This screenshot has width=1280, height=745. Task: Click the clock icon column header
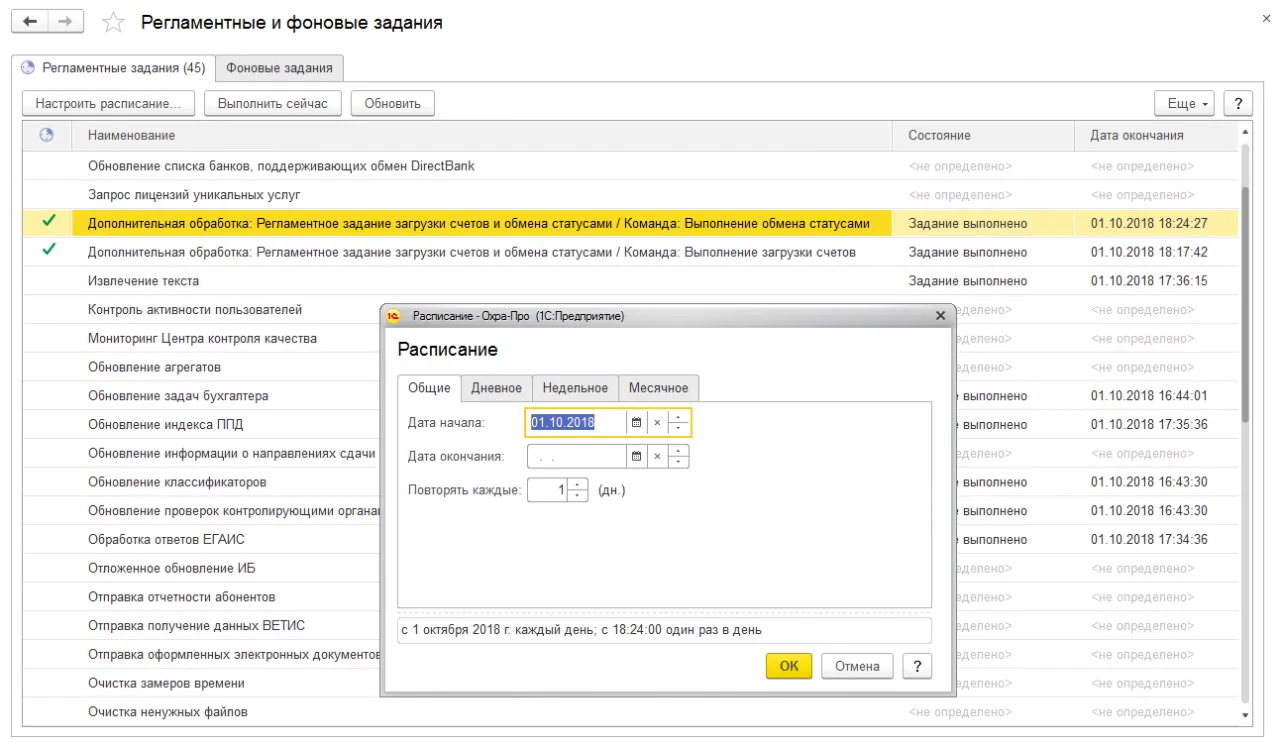coord(46,135)
